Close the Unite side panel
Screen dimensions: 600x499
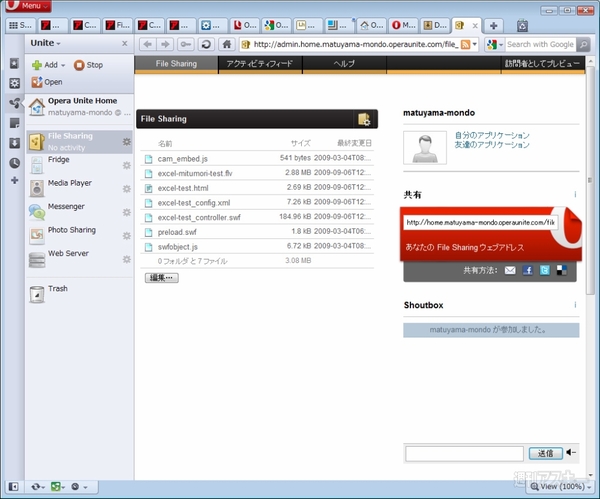pyautogui.click(x=125, y=43)
